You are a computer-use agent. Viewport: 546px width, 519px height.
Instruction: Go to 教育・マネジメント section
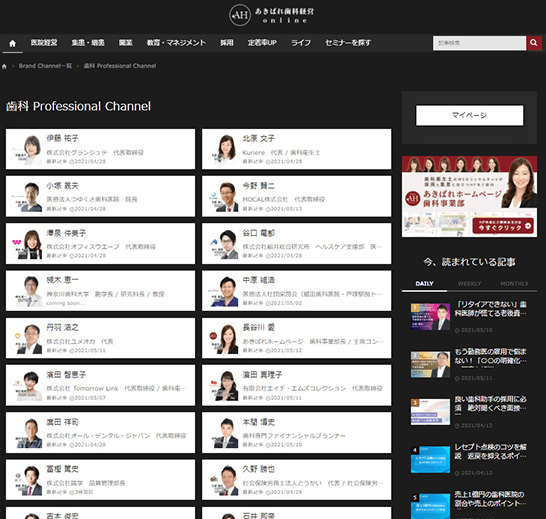(176, 43)
